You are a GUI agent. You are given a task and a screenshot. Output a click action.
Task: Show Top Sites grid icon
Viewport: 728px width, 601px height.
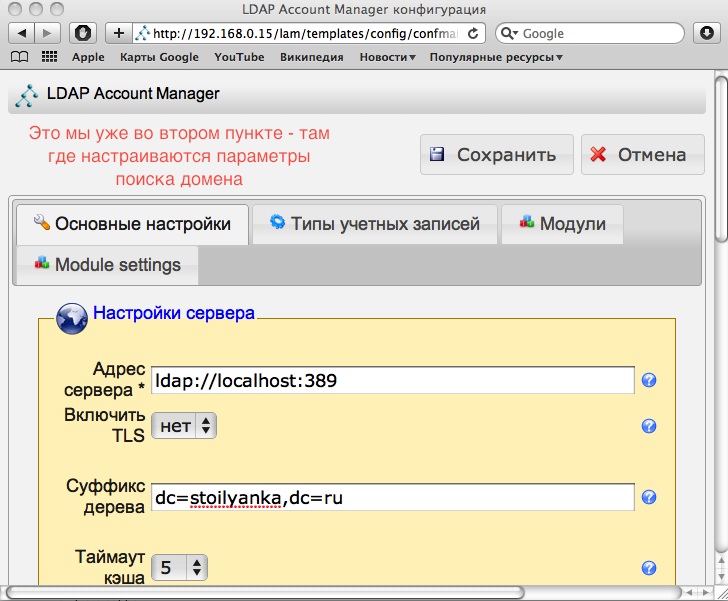tap(48, 57)
